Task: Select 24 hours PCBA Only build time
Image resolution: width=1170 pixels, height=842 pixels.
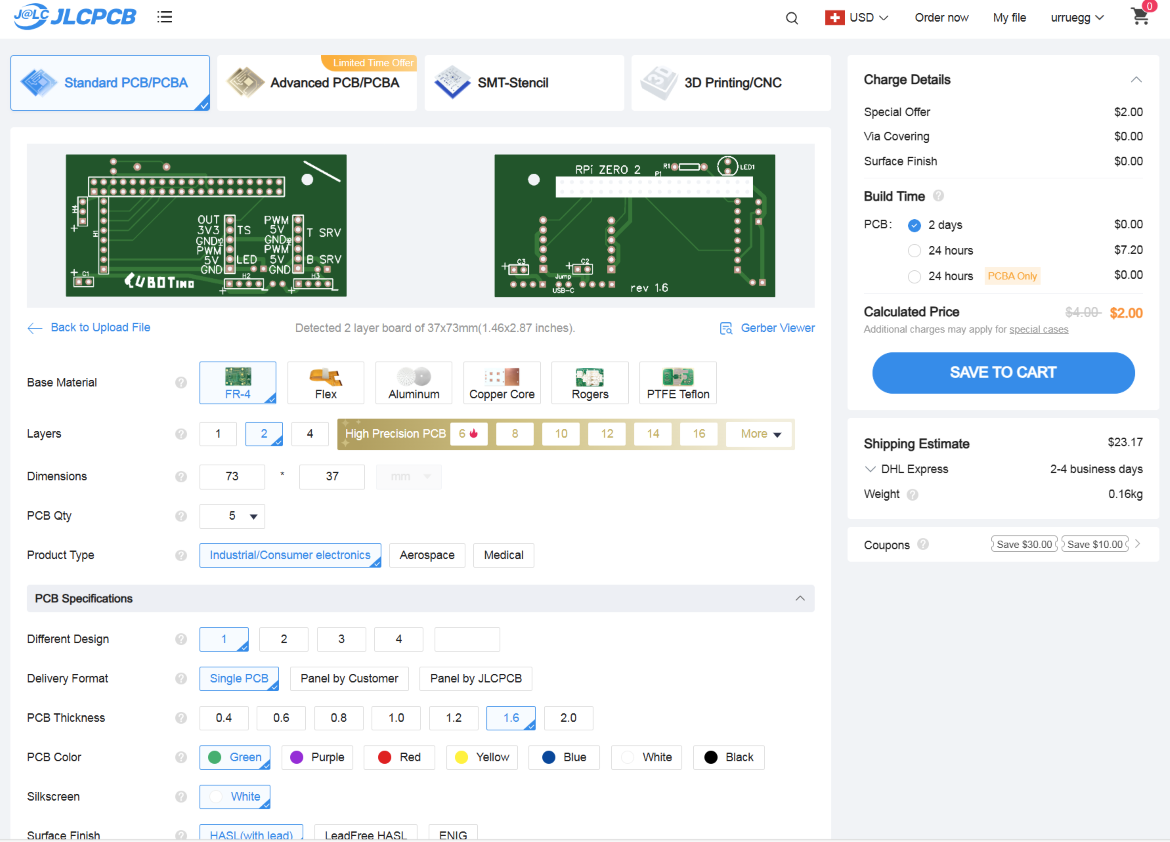Action: tap(914, 276)
